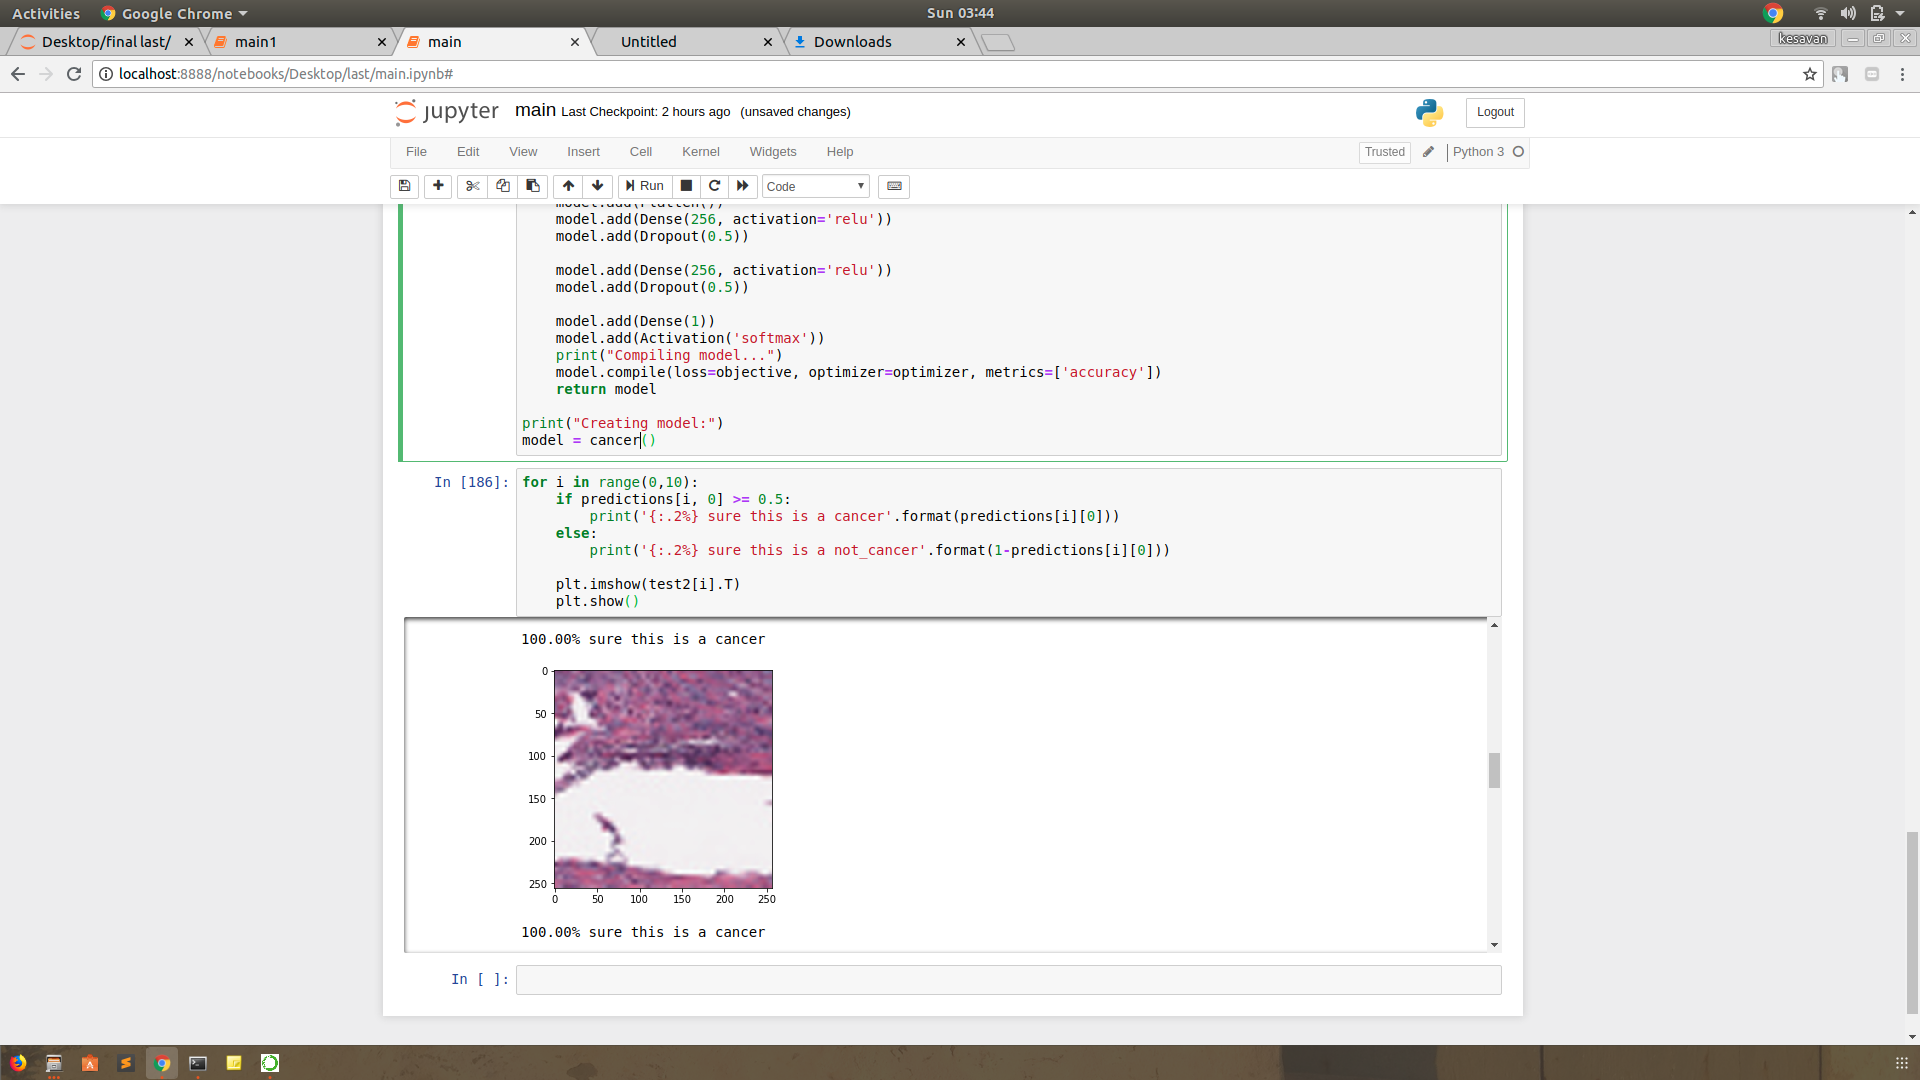Screen dimensions: 1920x1080
Task: Insert cell below with plus icon
Action: click(x=438, y=186)
